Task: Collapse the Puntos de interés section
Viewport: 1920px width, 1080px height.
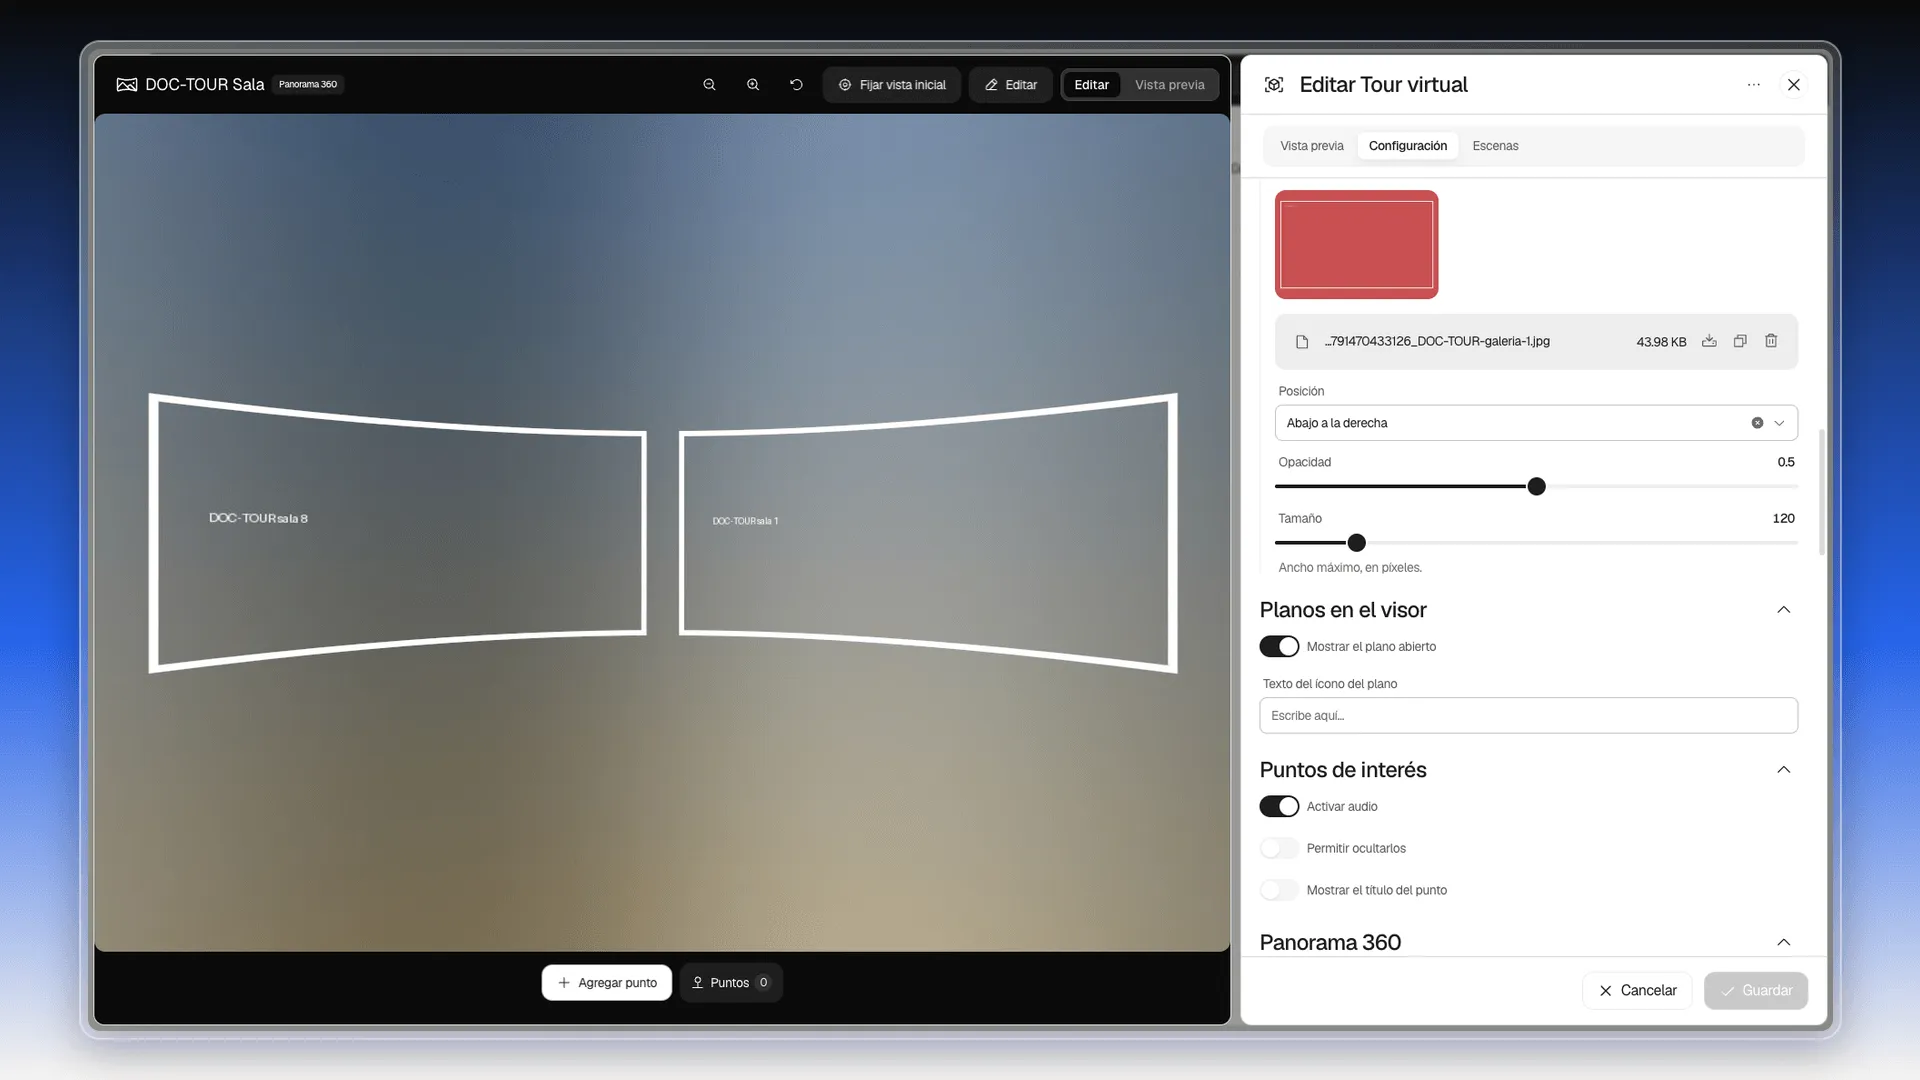Action: [1783, 770]
